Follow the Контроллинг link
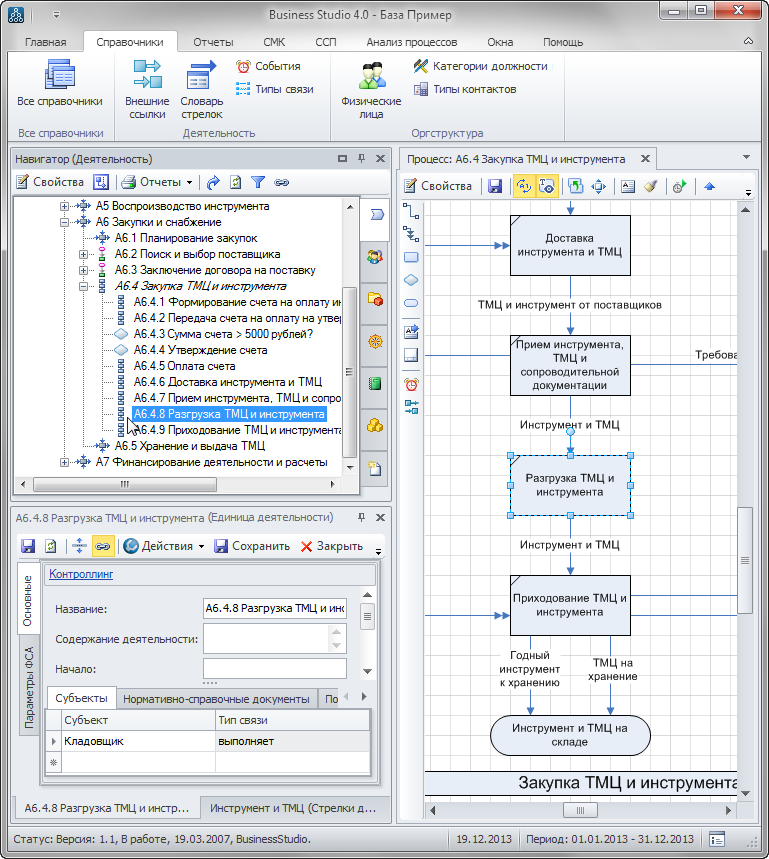769x859 pixels. 81,574
